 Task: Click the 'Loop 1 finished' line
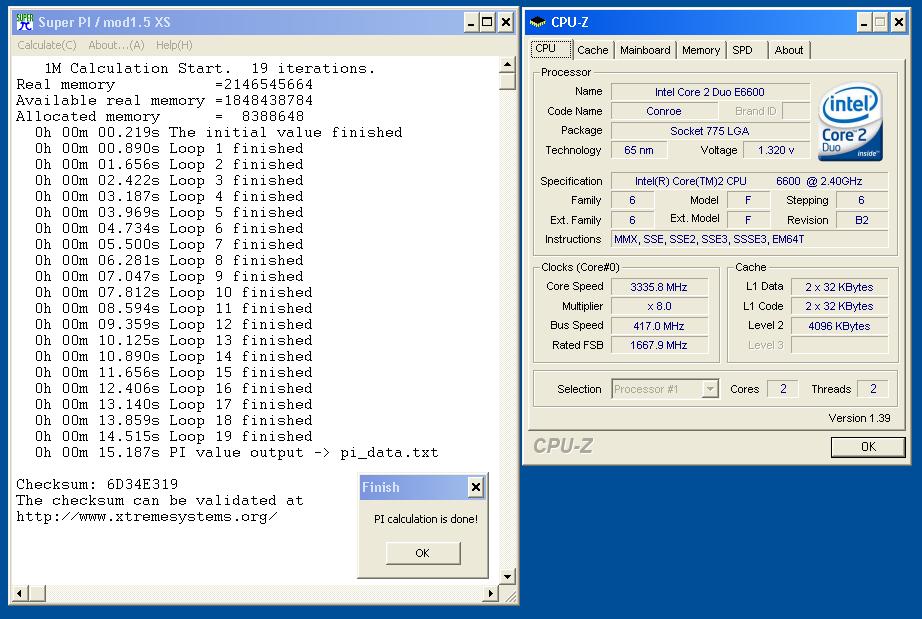pos(169,149)
